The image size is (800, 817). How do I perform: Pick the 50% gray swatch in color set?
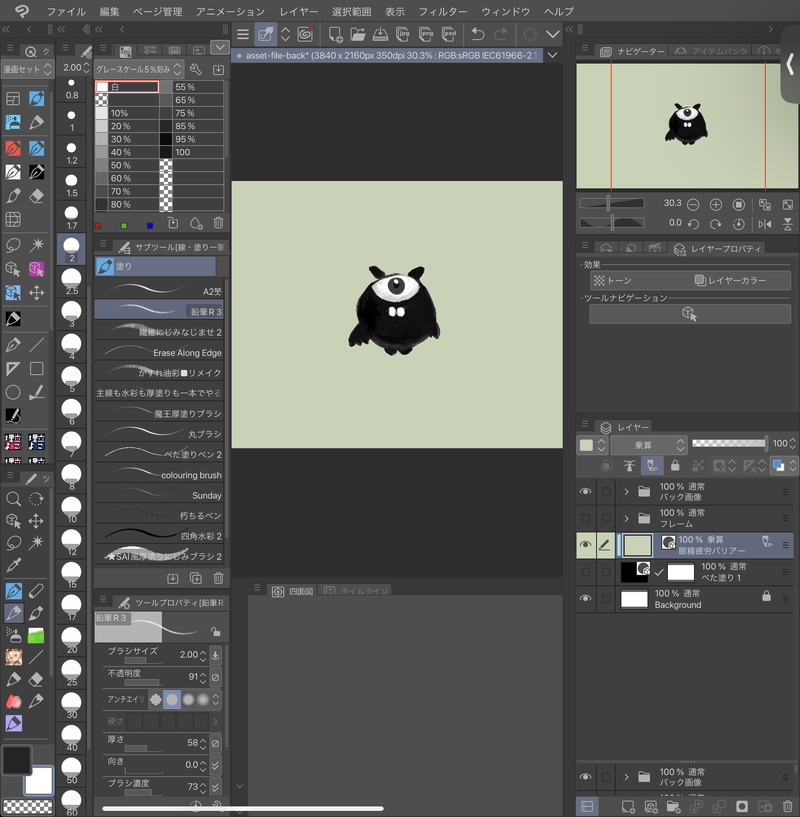tap(101, 165)
